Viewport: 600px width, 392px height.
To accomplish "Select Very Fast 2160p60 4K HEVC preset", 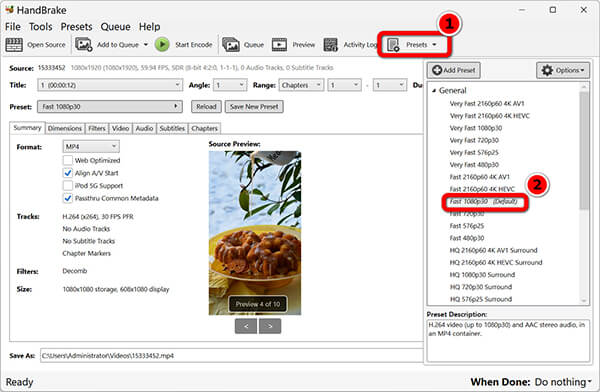I will pyautogui.click(x=490, y=116).
